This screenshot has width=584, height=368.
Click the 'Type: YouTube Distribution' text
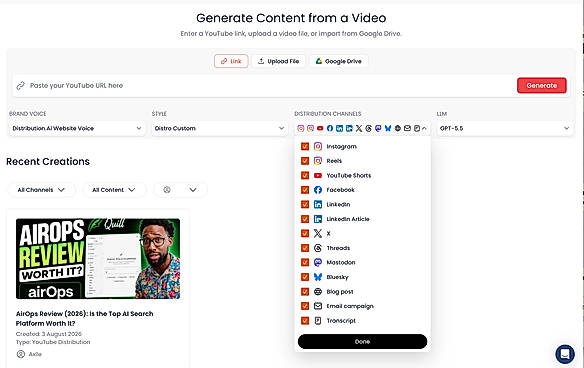tap(53, 342)
